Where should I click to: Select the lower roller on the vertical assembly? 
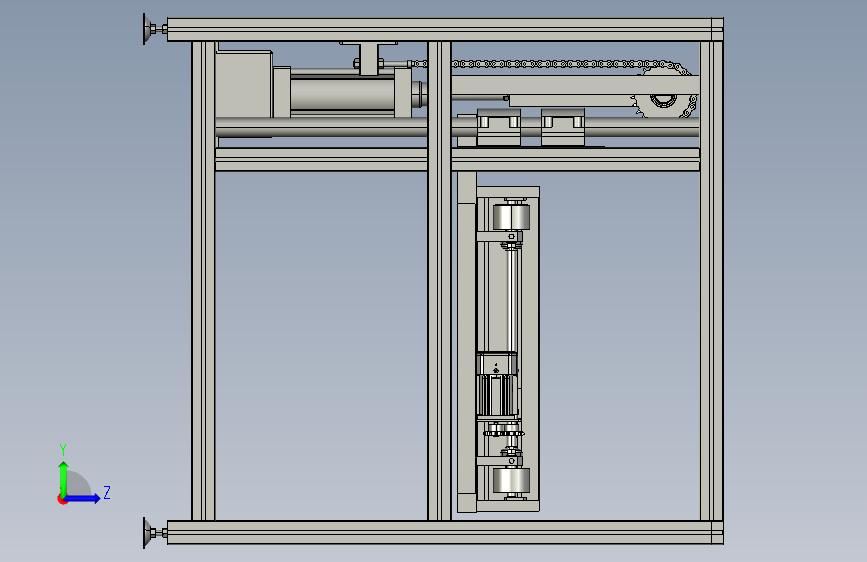pos(511,481)
